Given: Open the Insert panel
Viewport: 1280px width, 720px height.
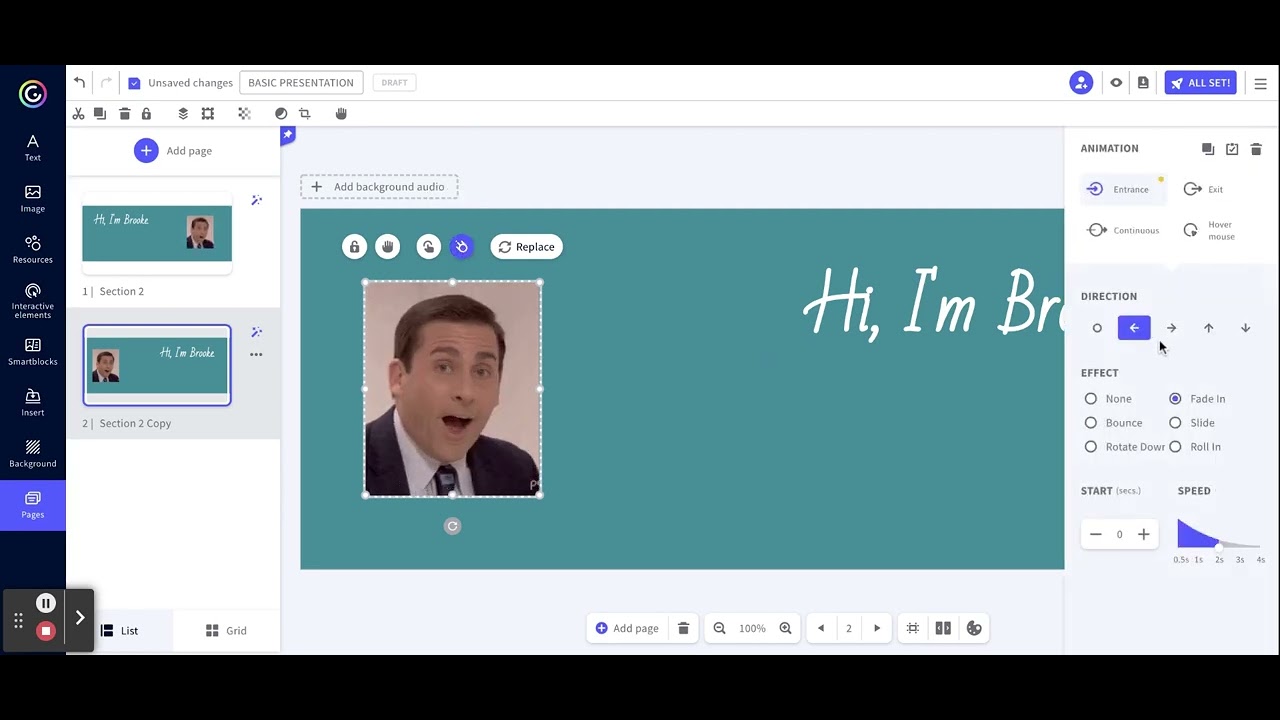Looking at the screenshot, I should coord(33,403).
